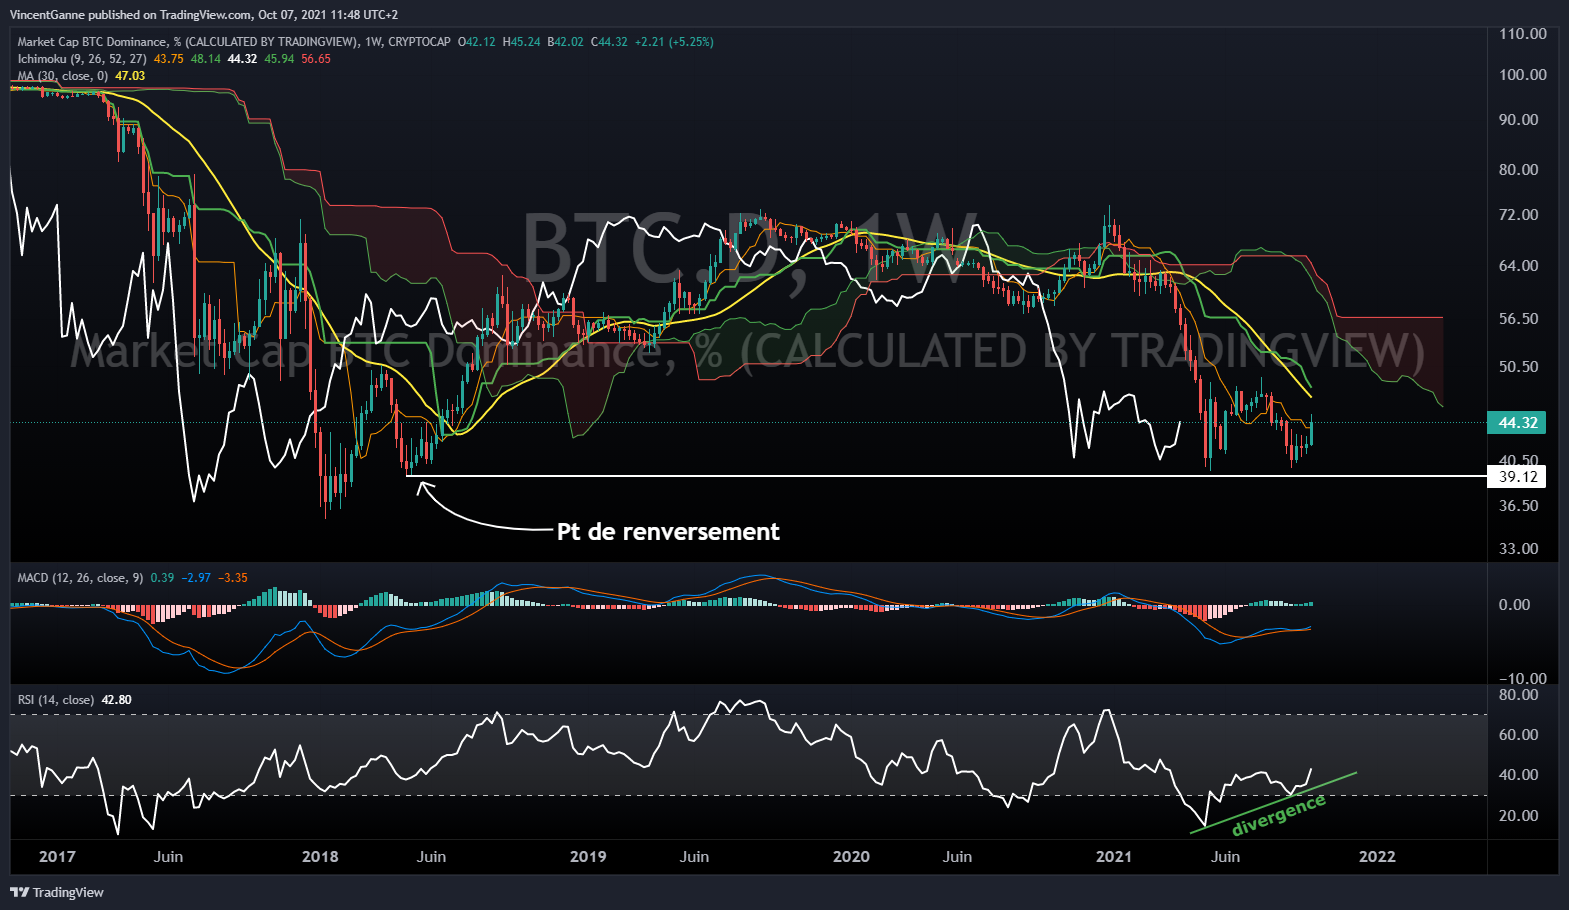Screen dimensions: 1569x910
Task: Select the white 39.12 price level label
Action: coord(1517,477)
